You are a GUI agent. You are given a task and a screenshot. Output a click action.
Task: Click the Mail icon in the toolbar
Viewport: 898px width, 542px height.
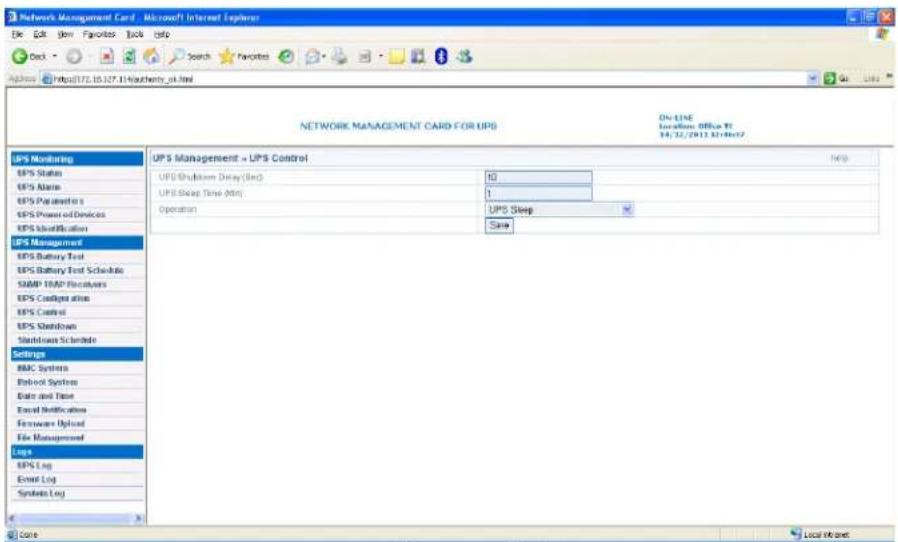(x=313, y=56)
